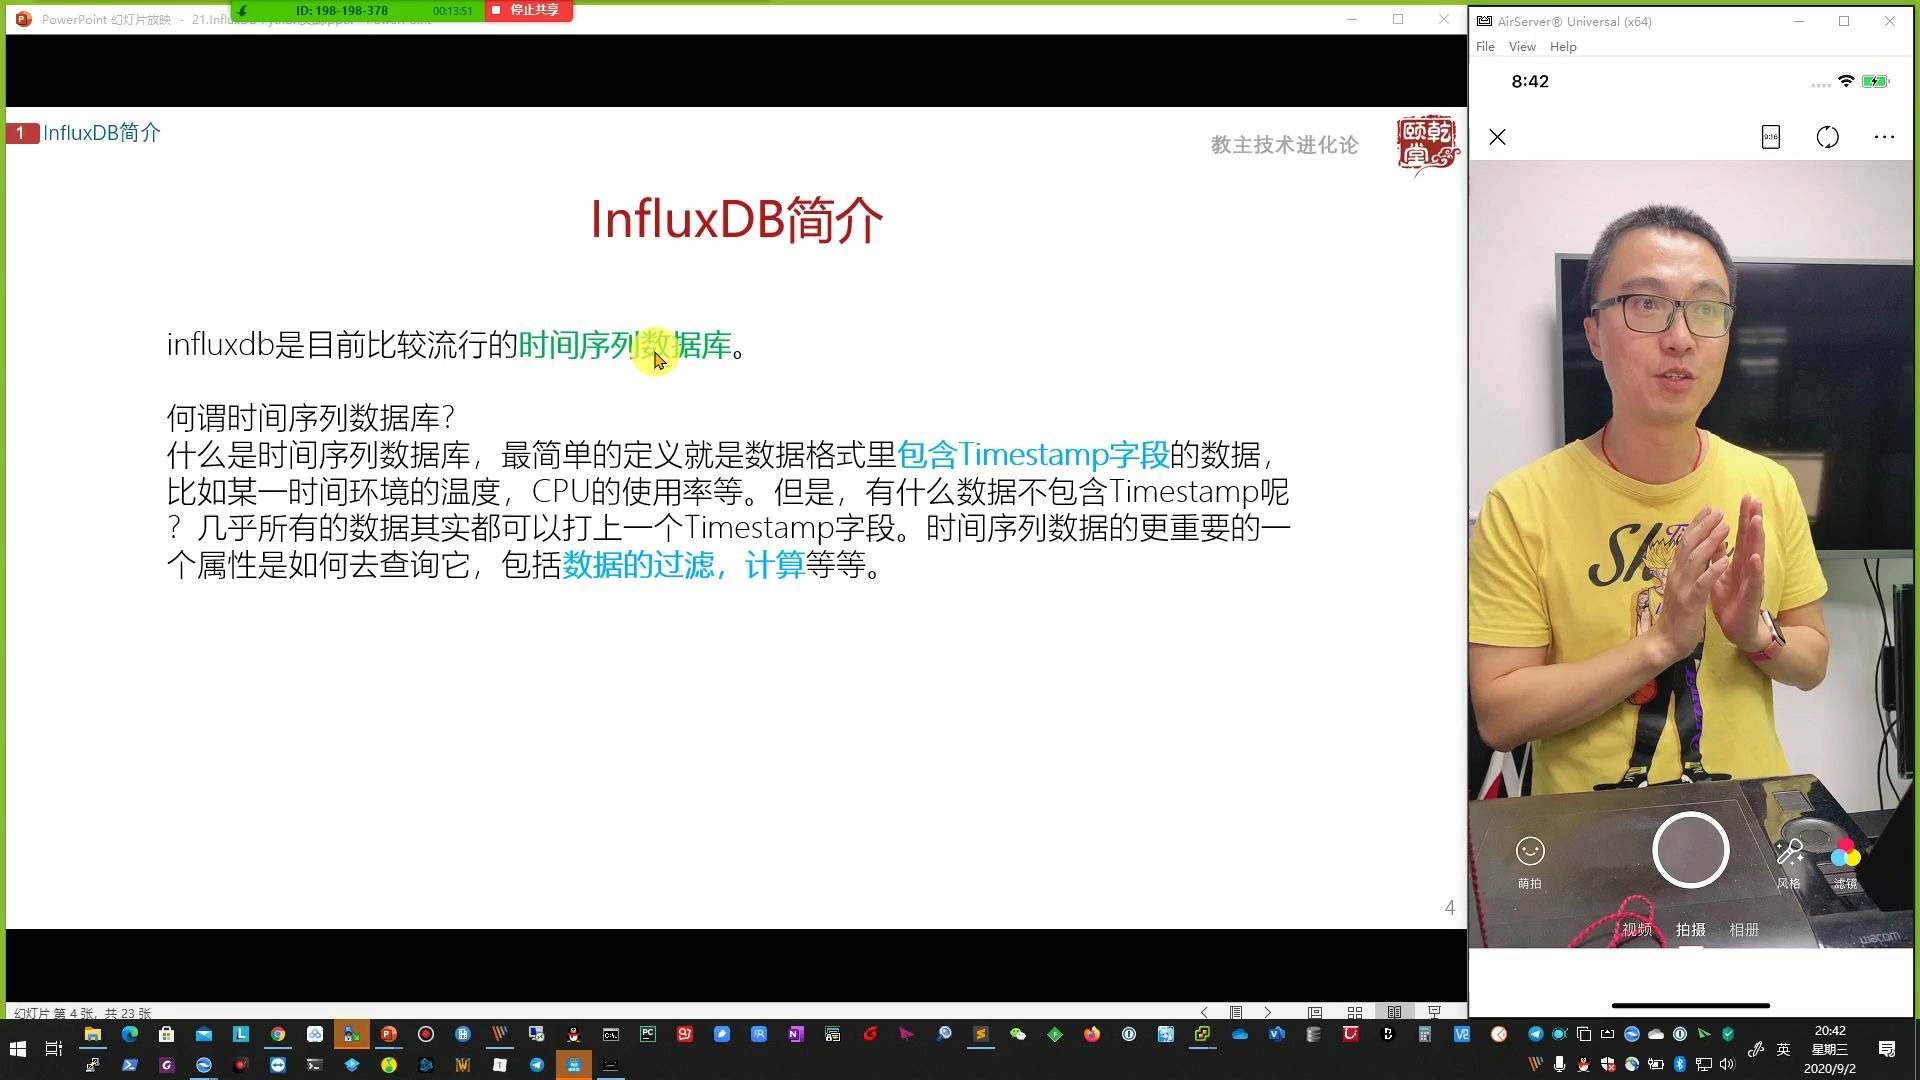Advance to next slide using right chevron
1920x1080 pixels.
[1268, 1012]
